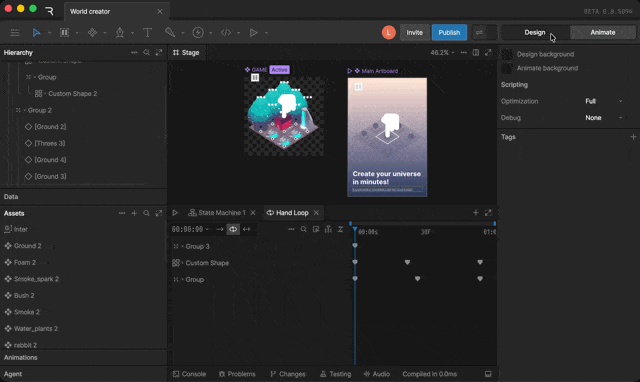Viewport: 640px width, 382px height.
Task: Set playback mode to one-shot arrow
Action: click(220, 229)
